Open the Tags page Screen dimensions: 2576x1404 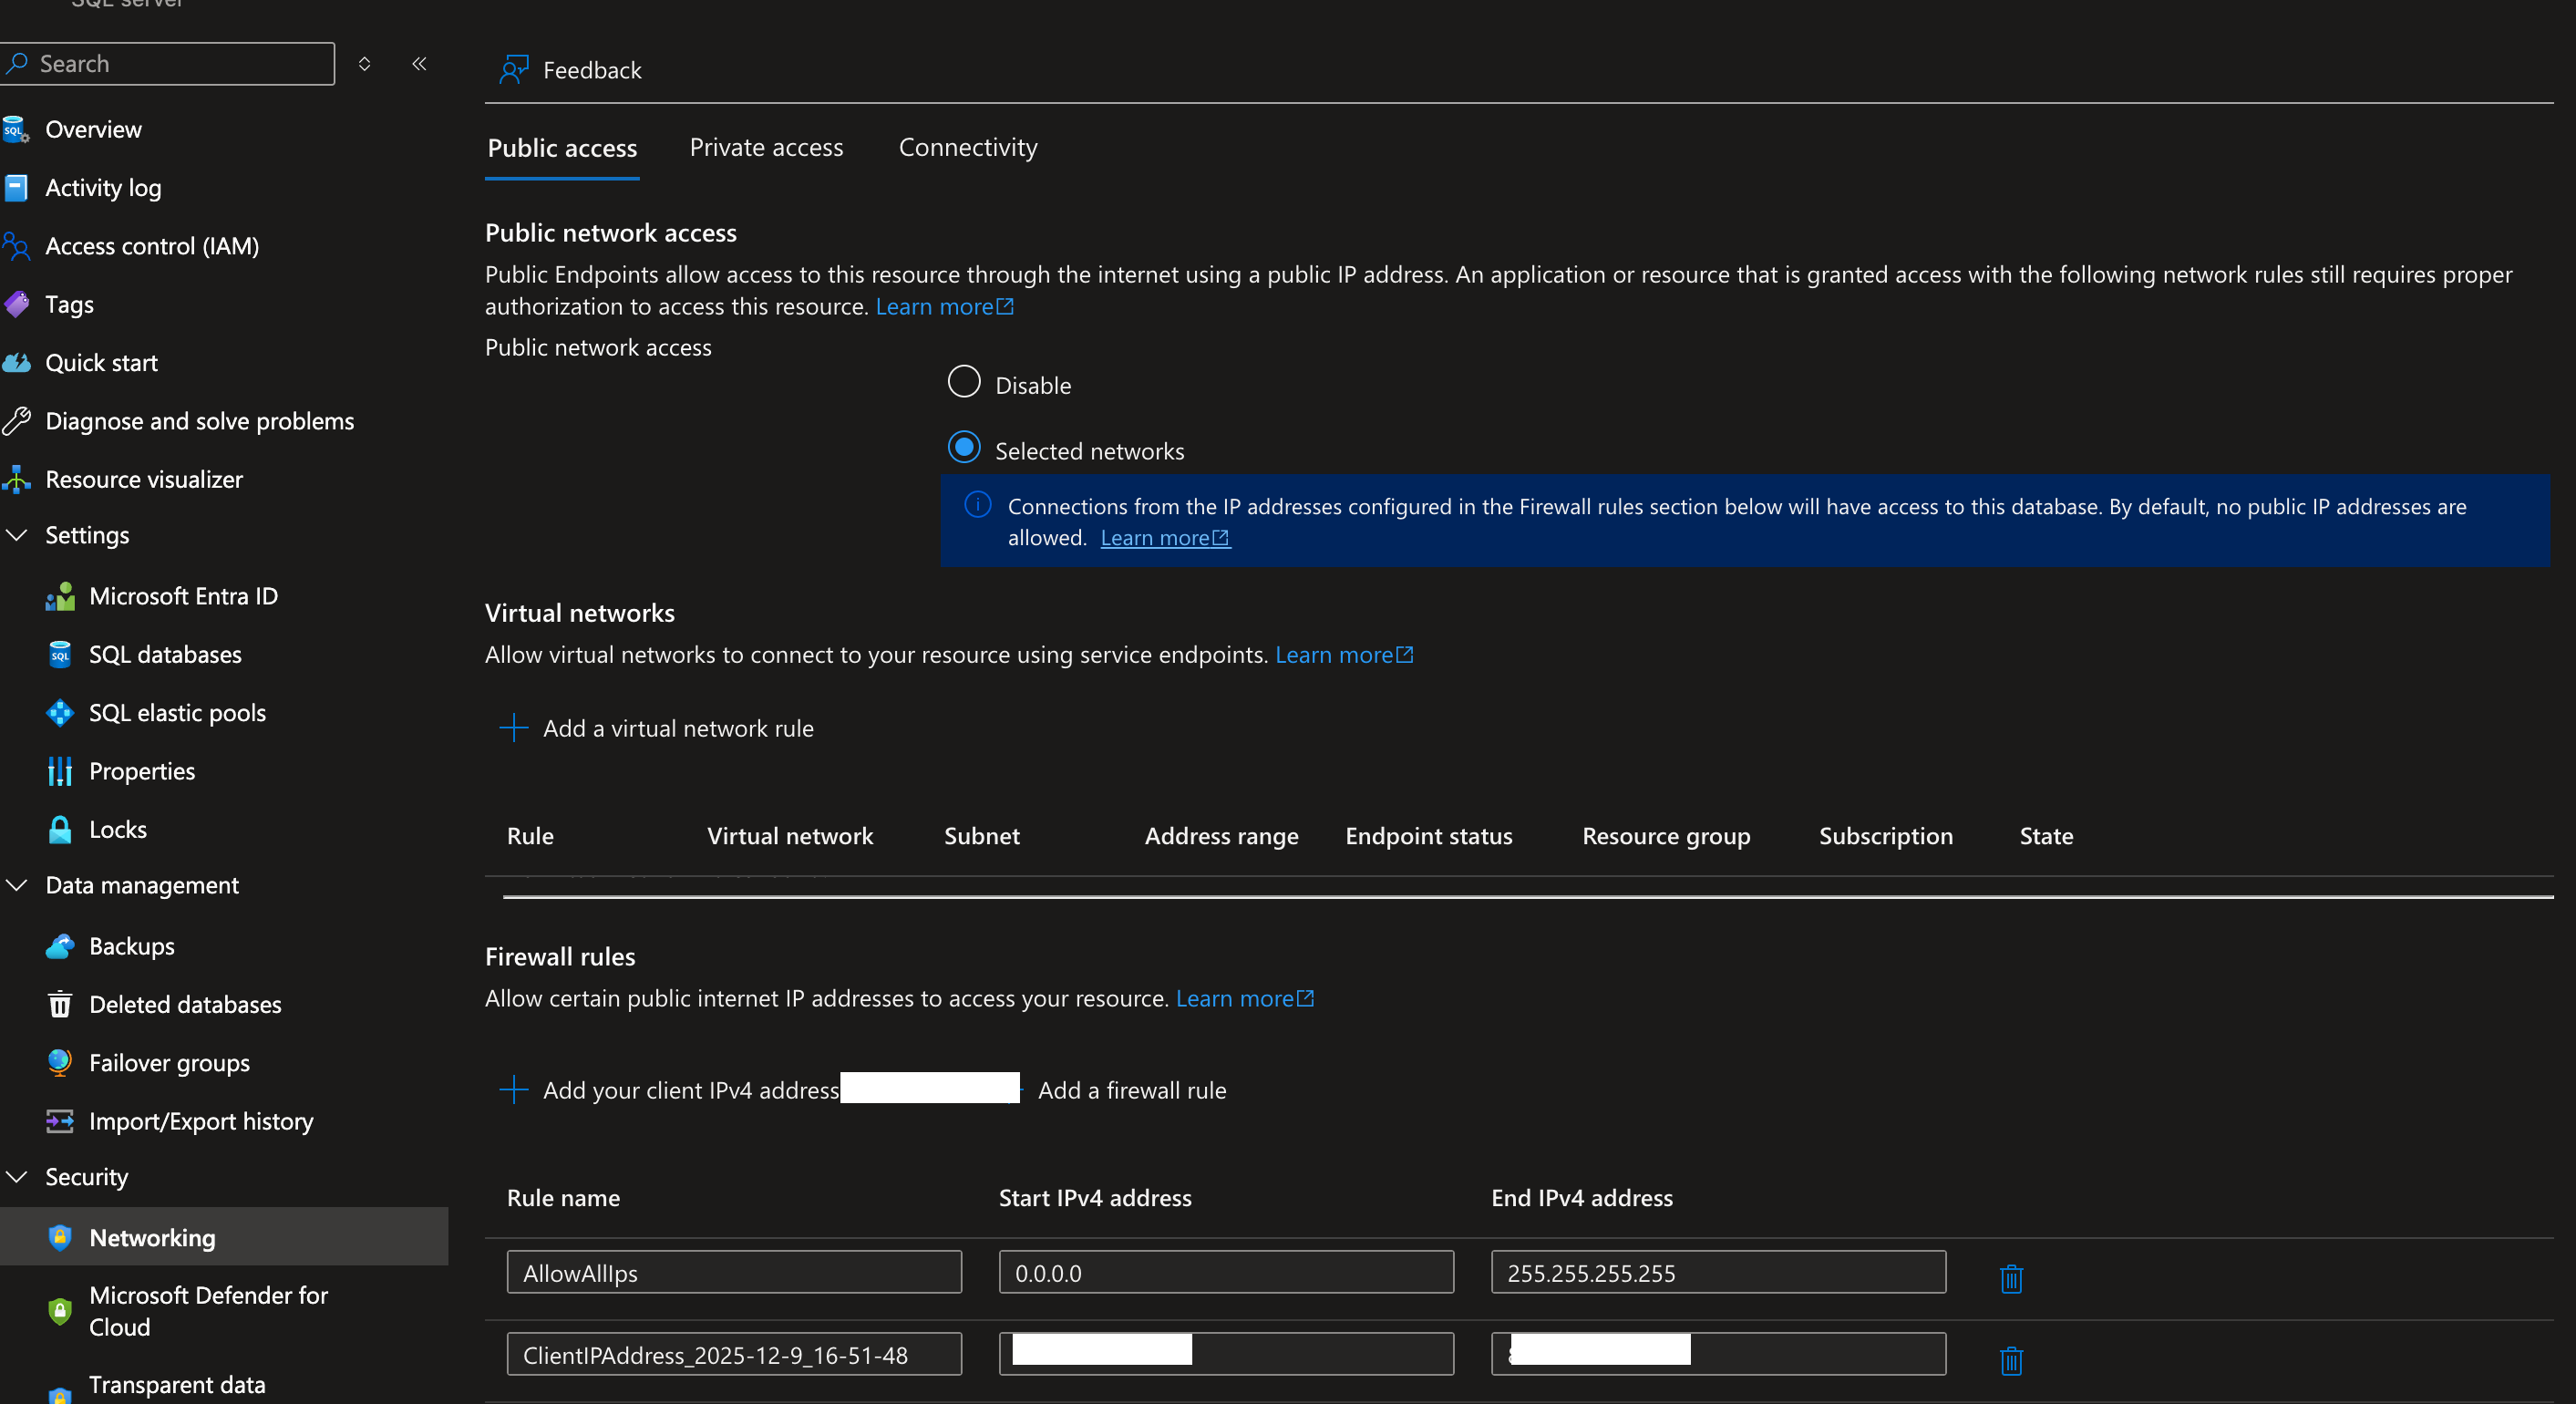tap(67, 304)
